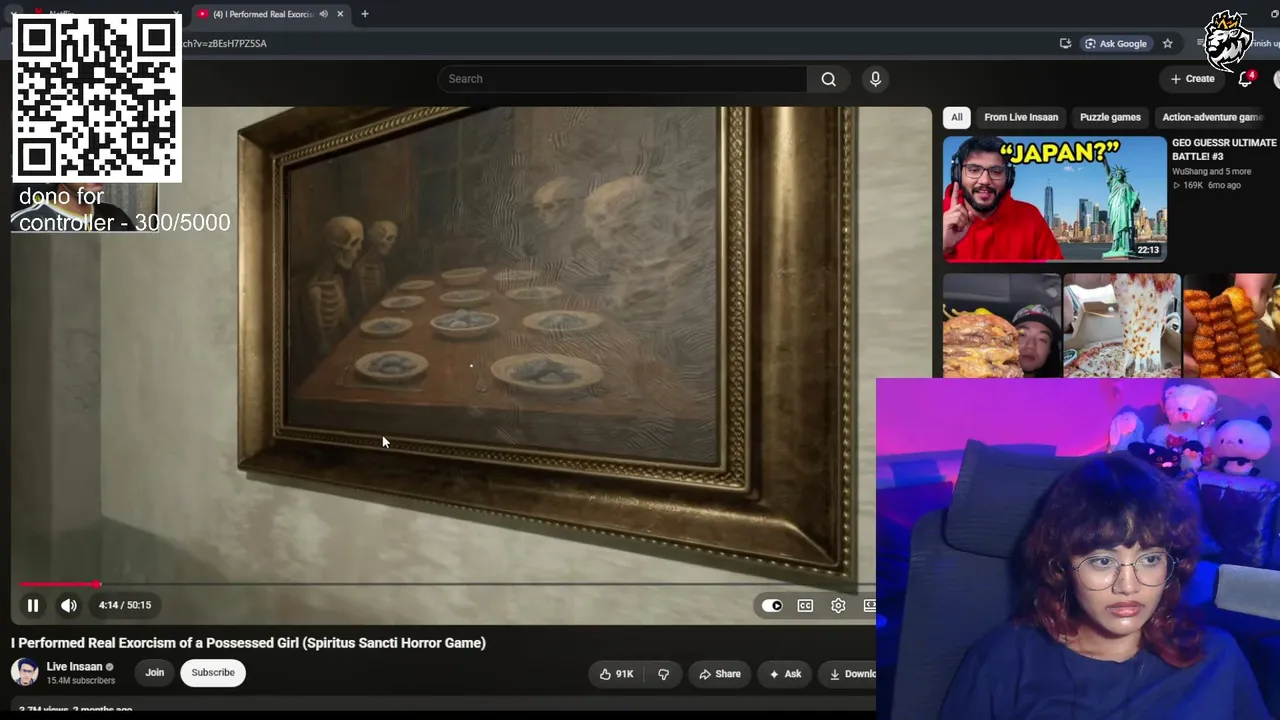Select the All filter chip
Screen dimensions: 1280x720
(x=957, y=117)
